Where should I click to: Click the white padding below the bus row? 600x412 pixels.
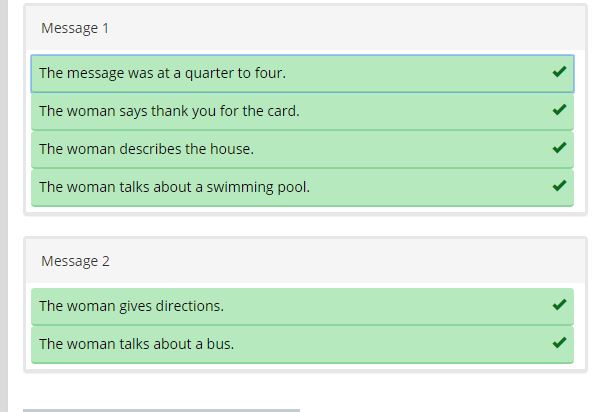300,367
